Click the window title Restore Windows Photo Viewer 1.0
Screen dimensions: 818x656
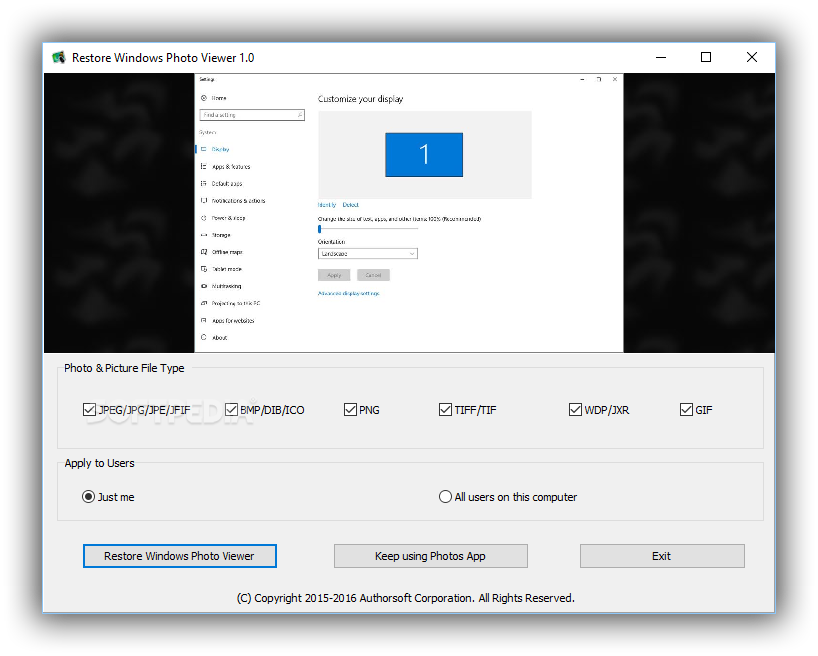coord(163,58)
